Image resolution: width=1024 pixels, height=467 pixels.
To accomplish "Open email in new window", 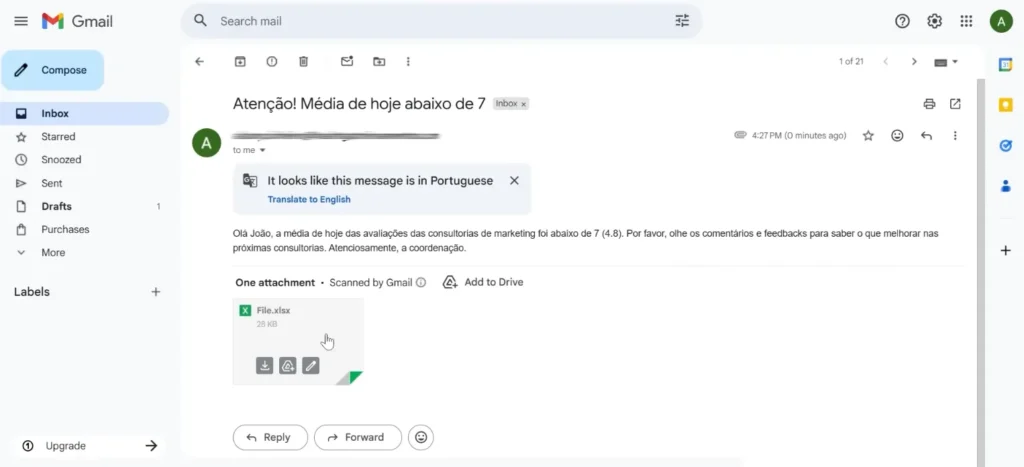I will pyautogui.click(x=955, y=104).
